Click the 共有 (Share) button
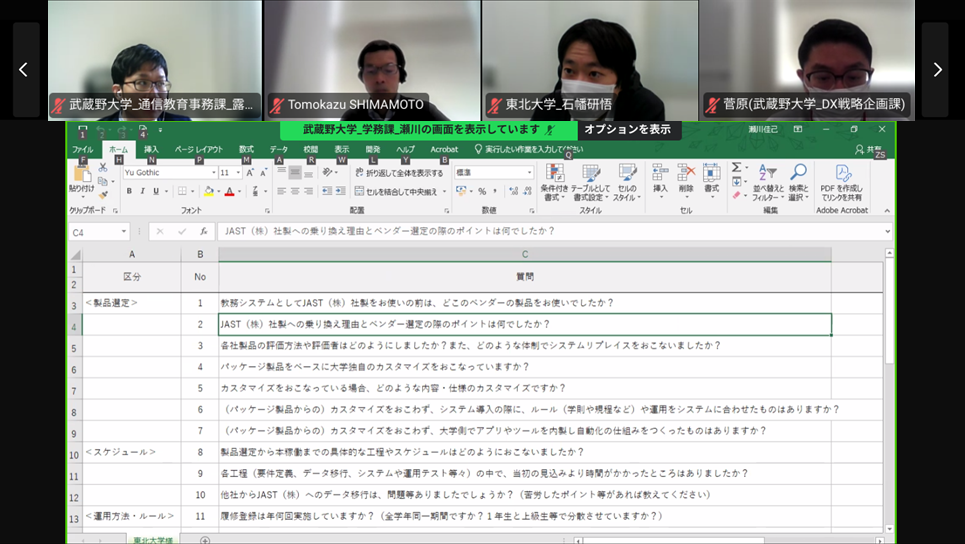Screen dimensions: 965x544 click(x=868, y=150)
